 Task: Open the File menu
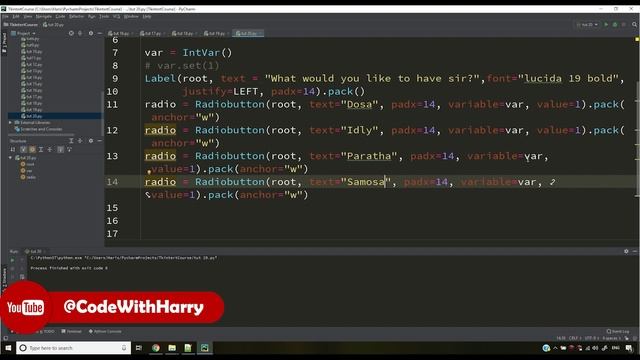point(5,16)
